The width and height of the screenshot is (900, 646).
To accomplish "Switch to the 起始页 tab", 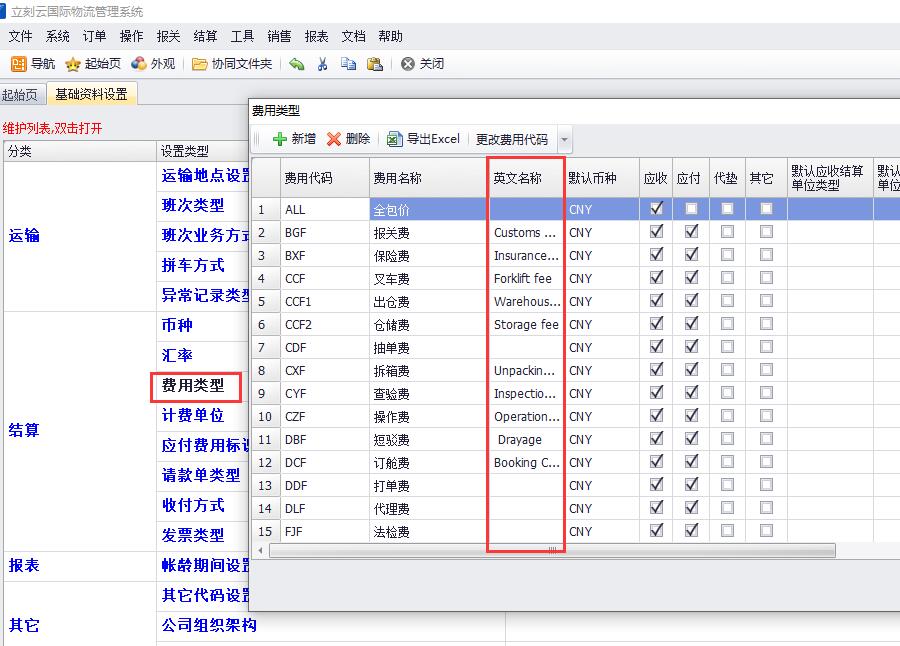I will coord(20,95).
